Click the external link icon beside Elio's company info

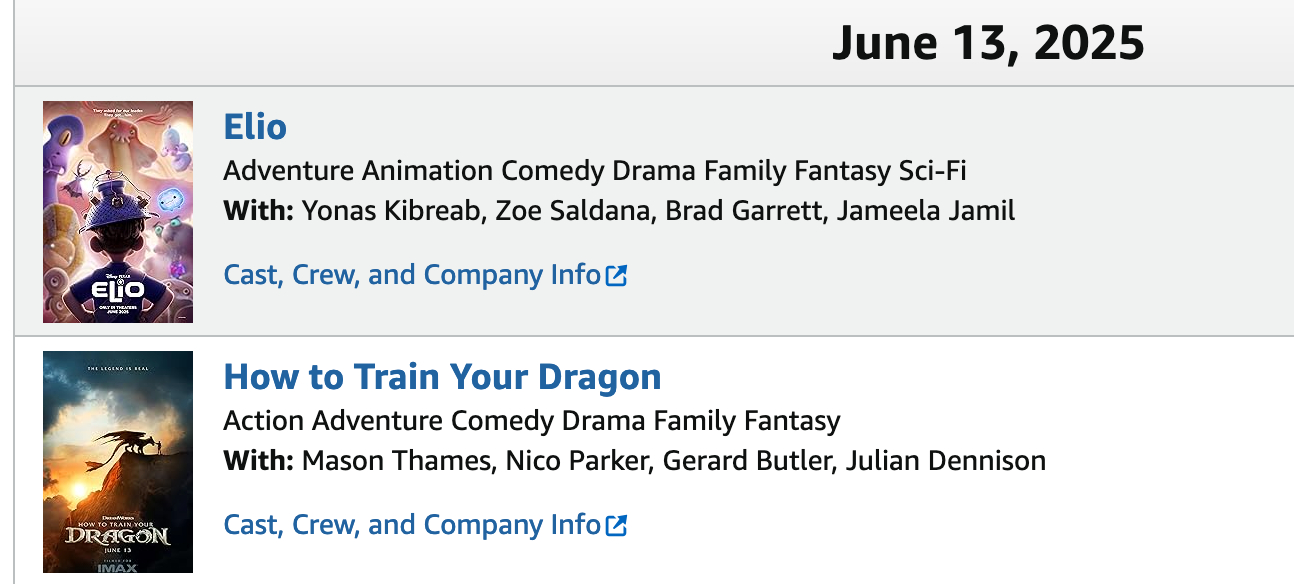[x=617, y=275]
